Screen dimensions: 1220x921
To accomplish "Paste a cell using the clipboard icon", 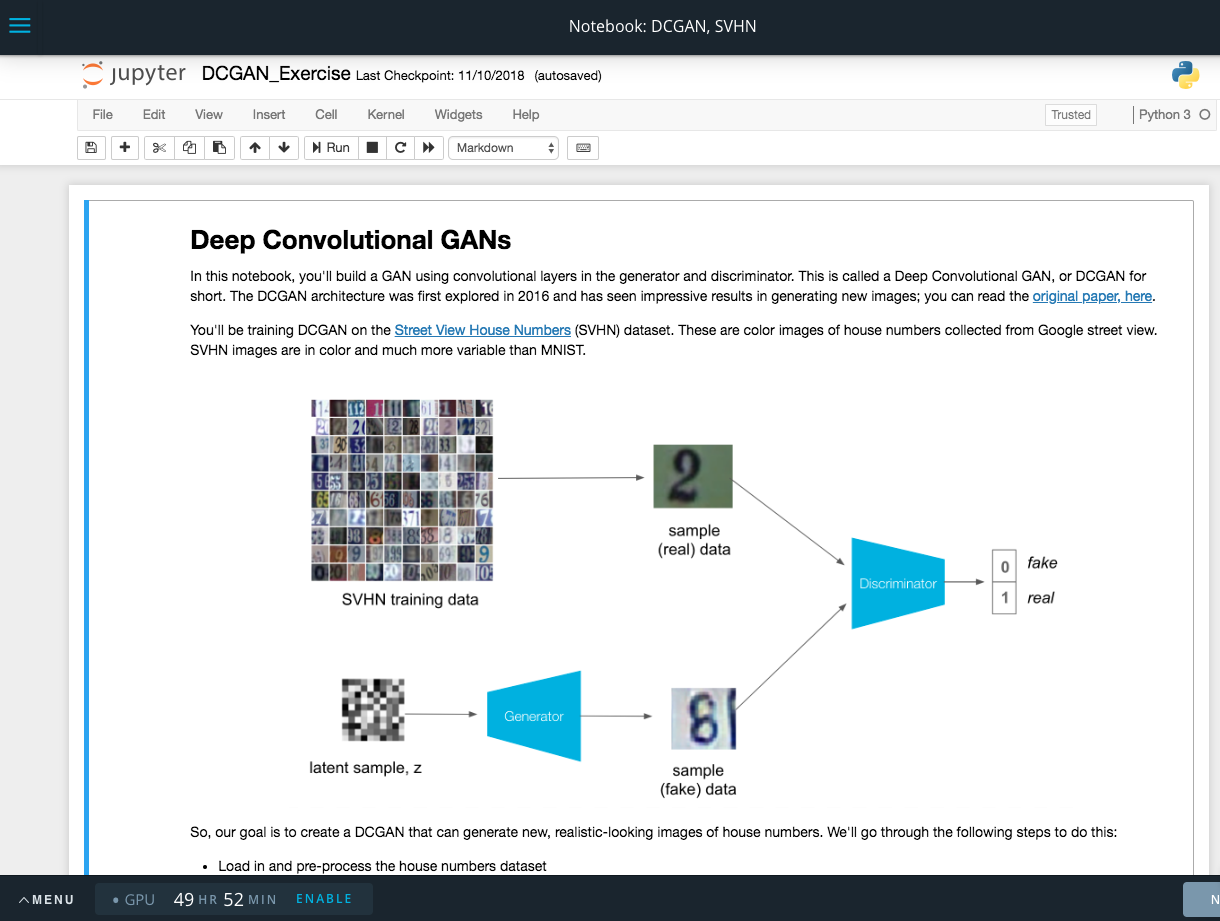I will coord(219,147).
